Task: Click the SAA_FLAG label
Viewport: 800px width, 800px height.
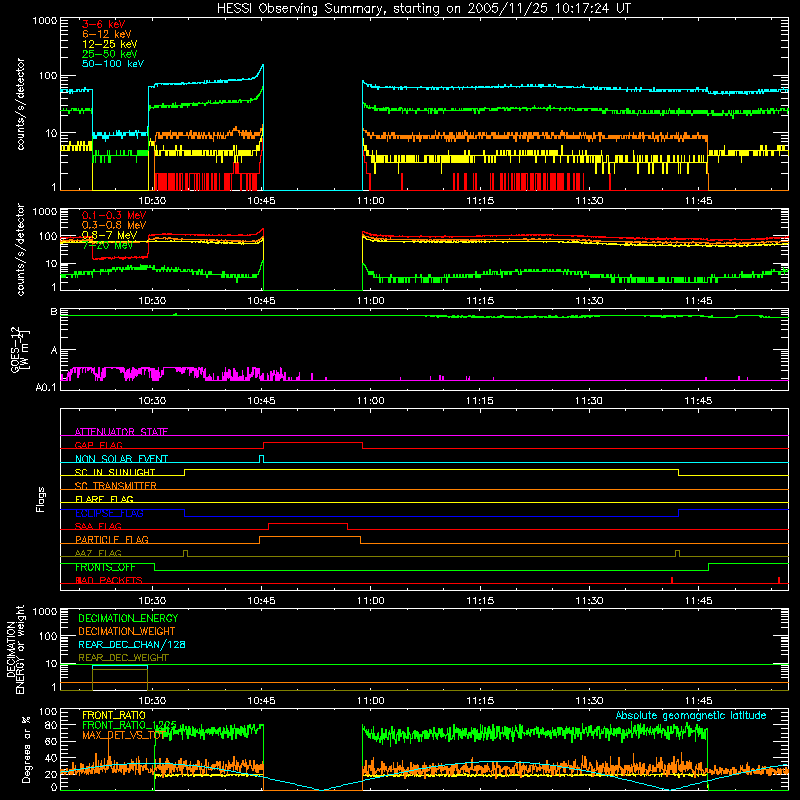Action: click(98, 526)
